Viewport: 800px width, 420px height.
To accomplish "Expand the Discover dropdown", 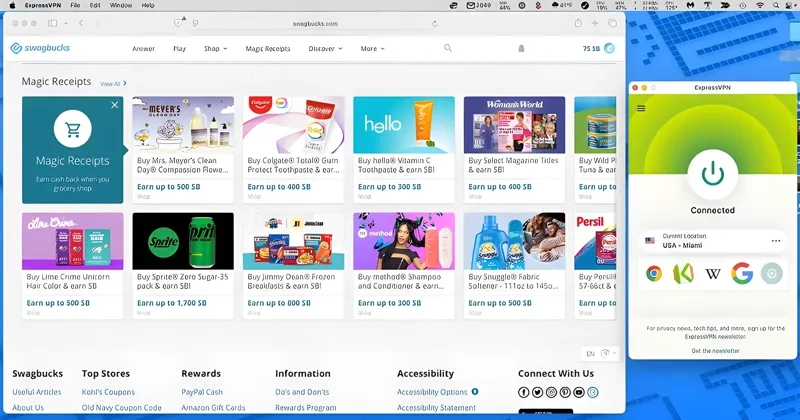I will tap(325, 48).
